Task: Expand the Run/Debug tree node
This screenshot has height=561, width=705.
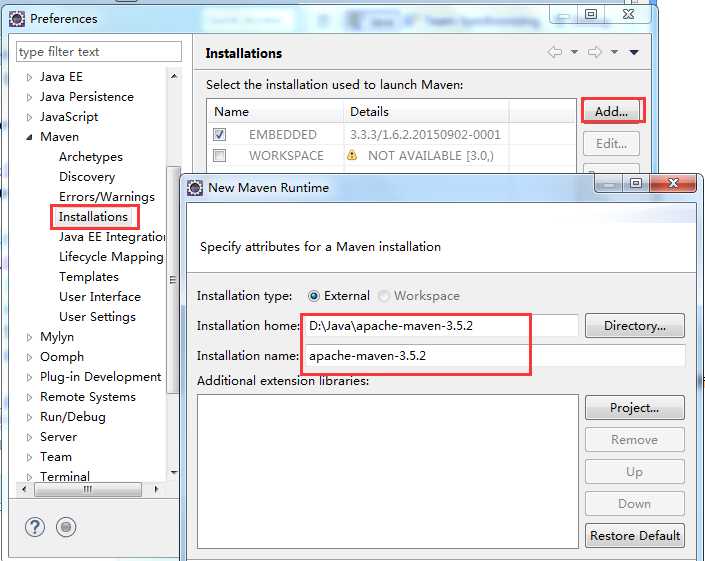Action: coord(29,417)
